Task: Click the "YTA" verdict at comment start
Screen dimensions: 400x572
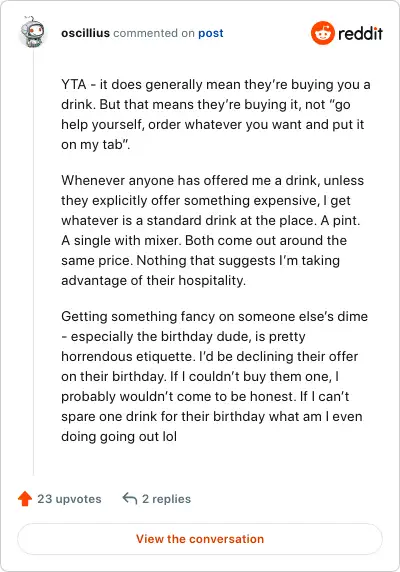Action: click(x=74, y=85)
